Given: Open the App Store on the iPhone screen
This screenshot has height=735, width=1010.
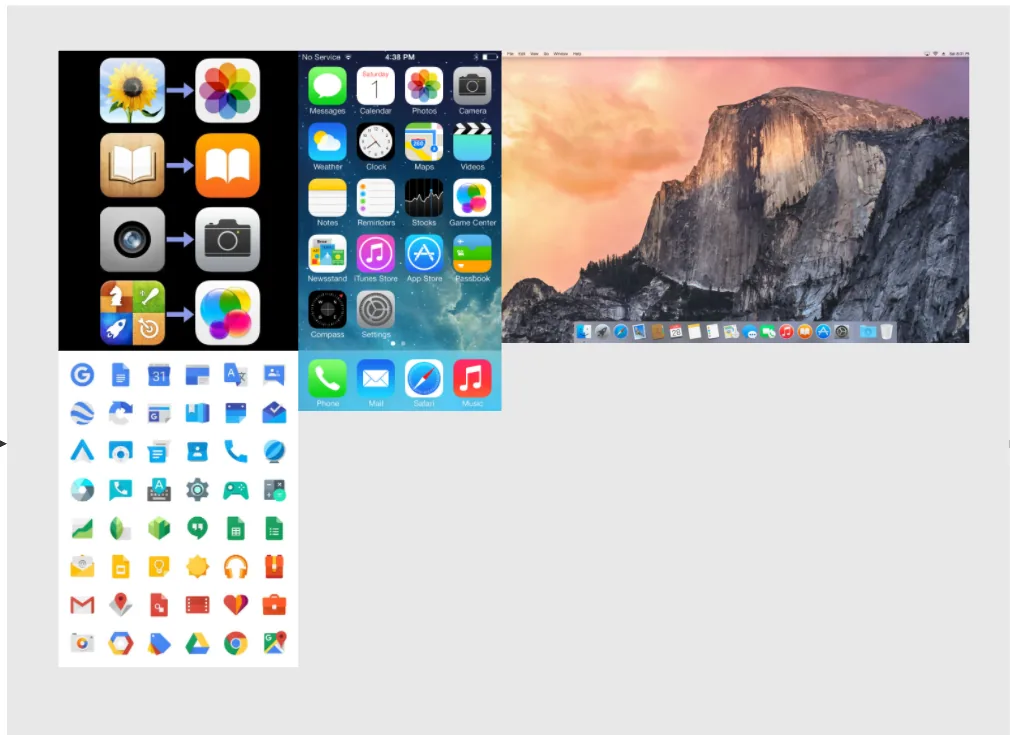Looking at the screenshot, I should (x=424, y=254).
